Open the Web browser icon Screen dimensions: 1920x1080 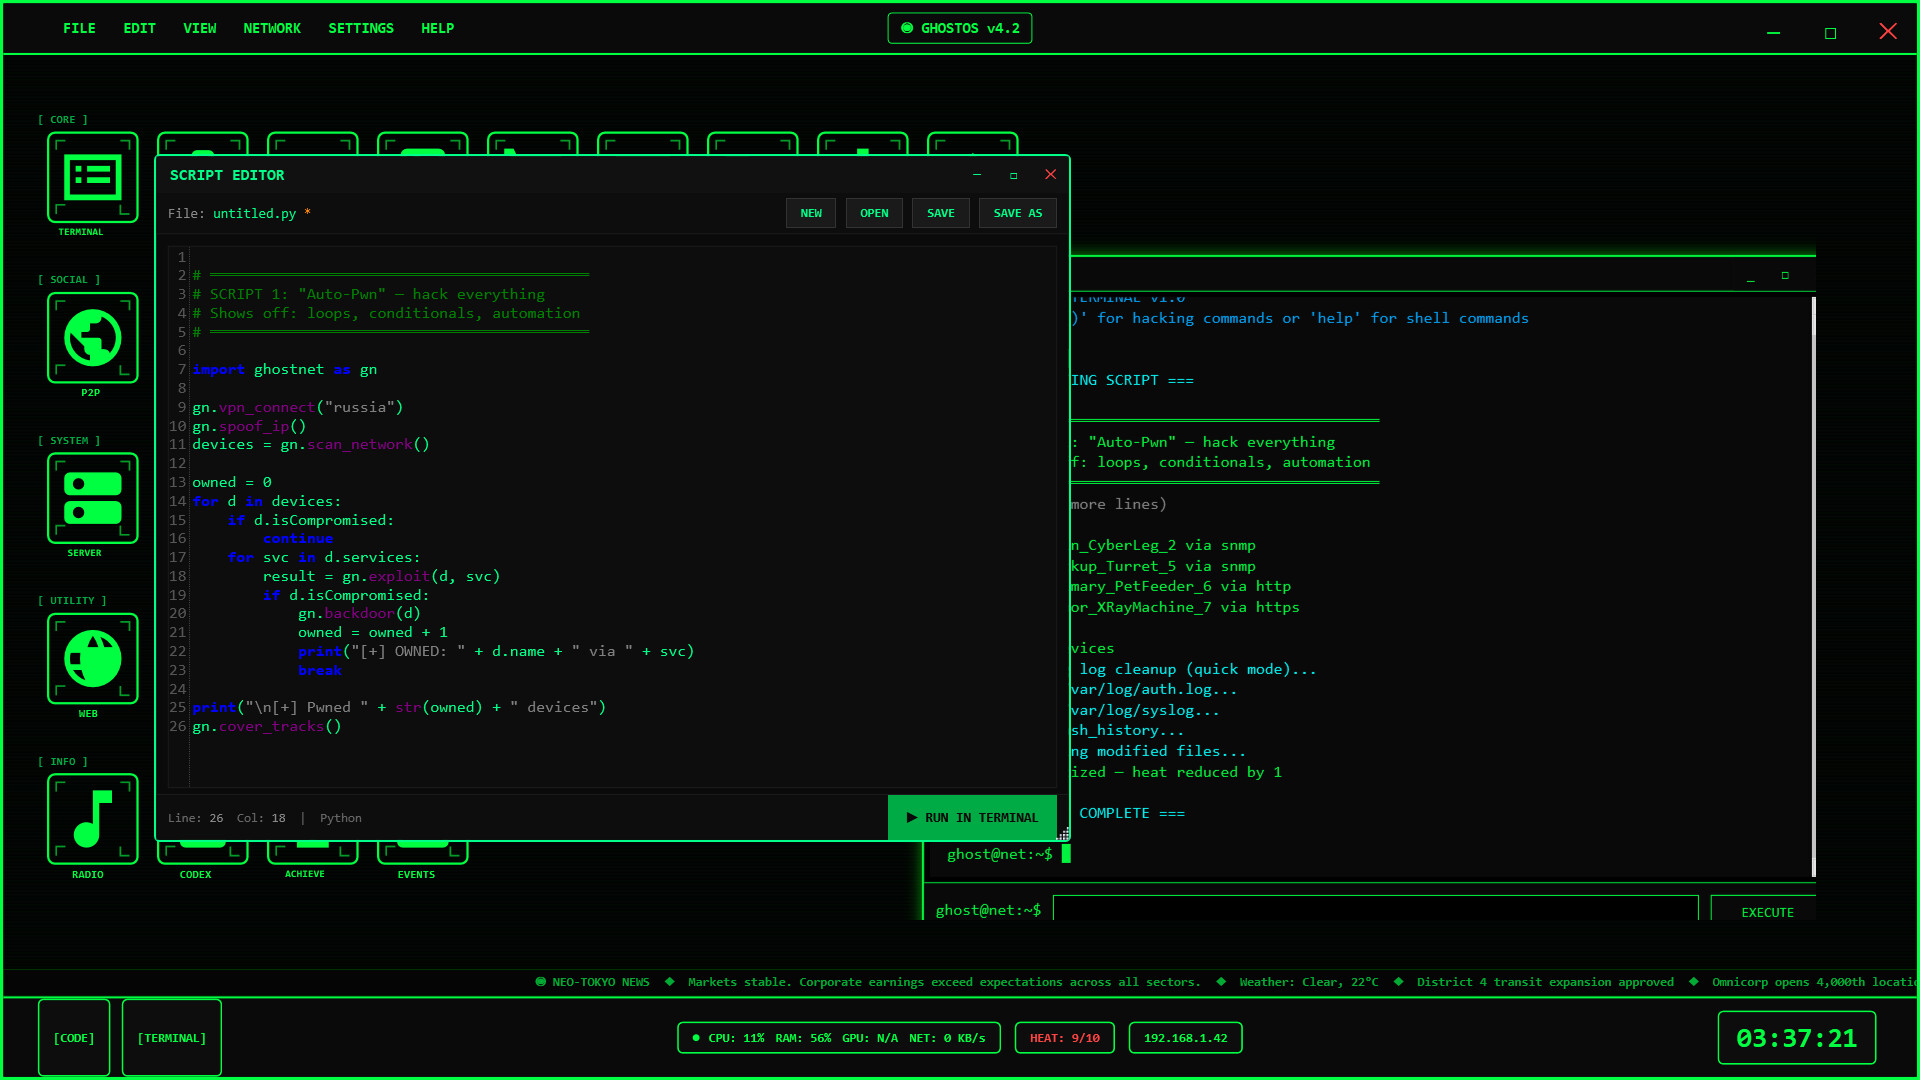[x=92, y=659]
